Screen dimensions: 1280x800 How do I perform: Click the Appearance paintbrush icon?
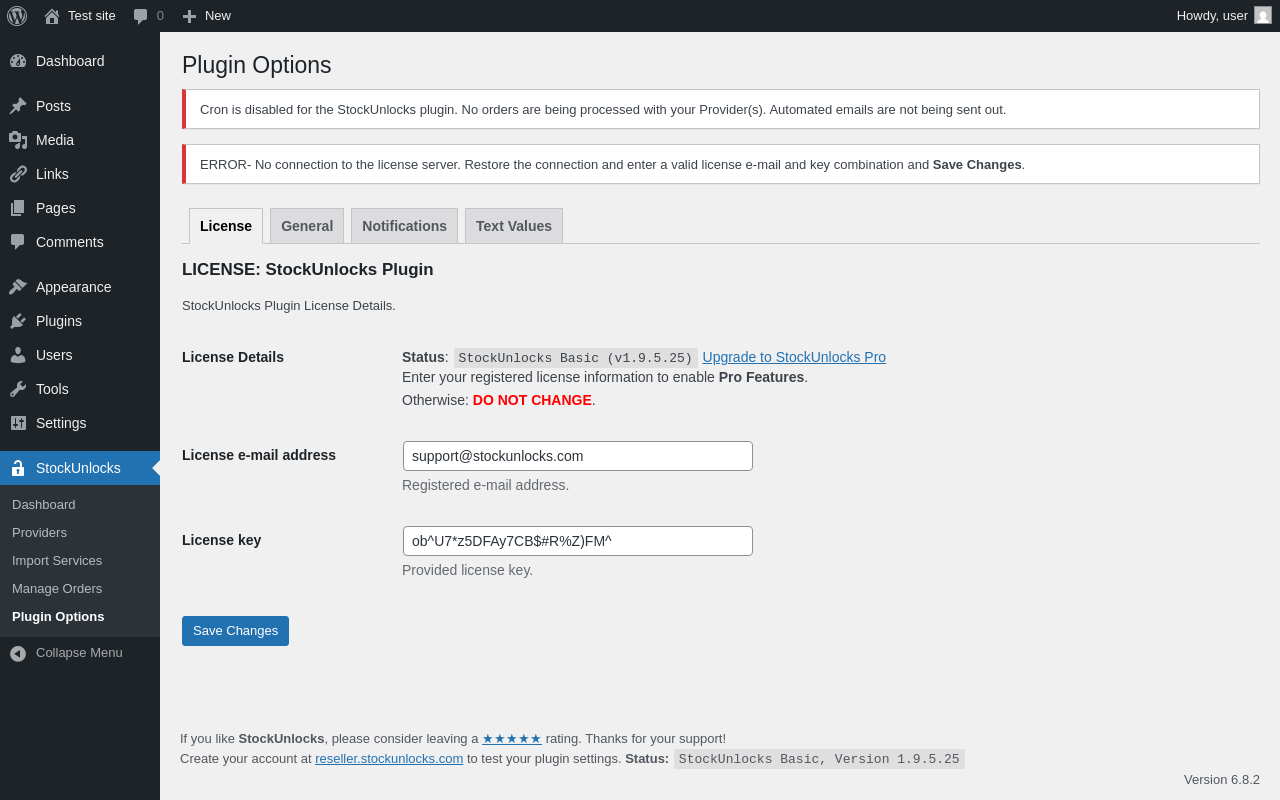[x=18, y=287]
